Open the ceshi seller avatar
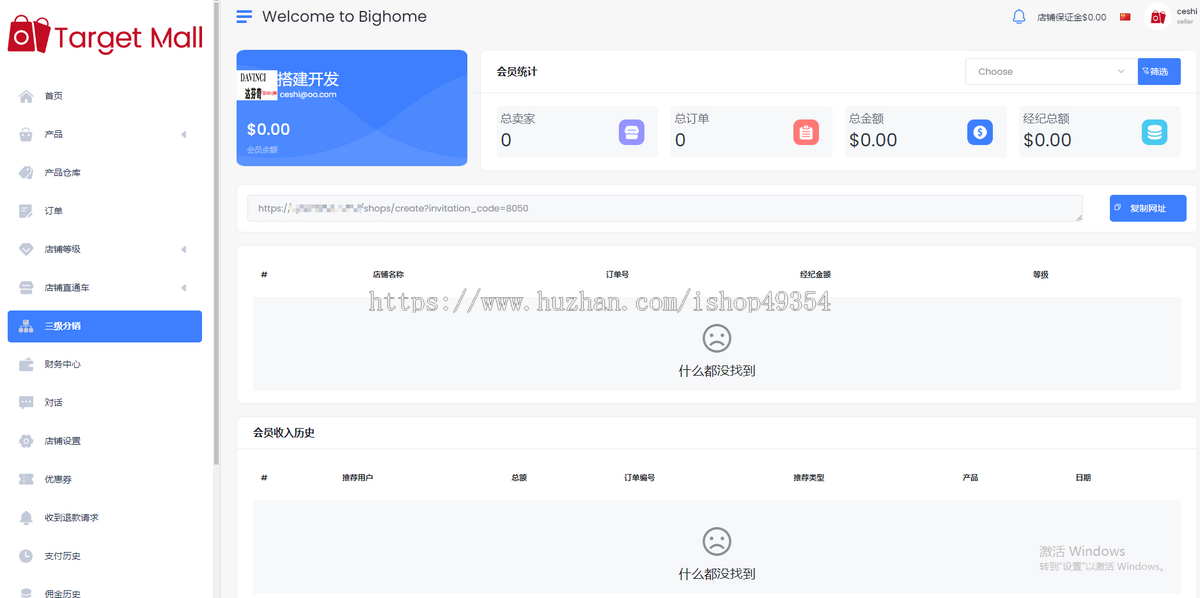Screen dimensions: 1200x598 (x=1158, y=17)
